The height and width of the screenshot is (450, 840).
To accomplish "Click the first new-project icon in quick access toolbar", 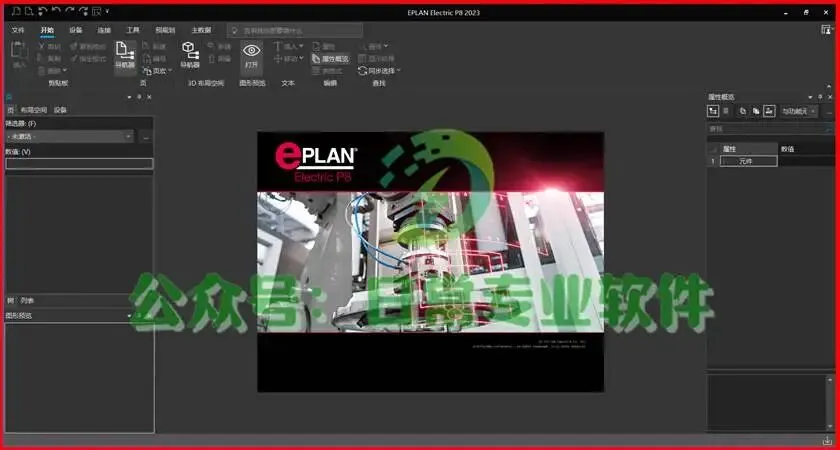I will pos(17,11).
